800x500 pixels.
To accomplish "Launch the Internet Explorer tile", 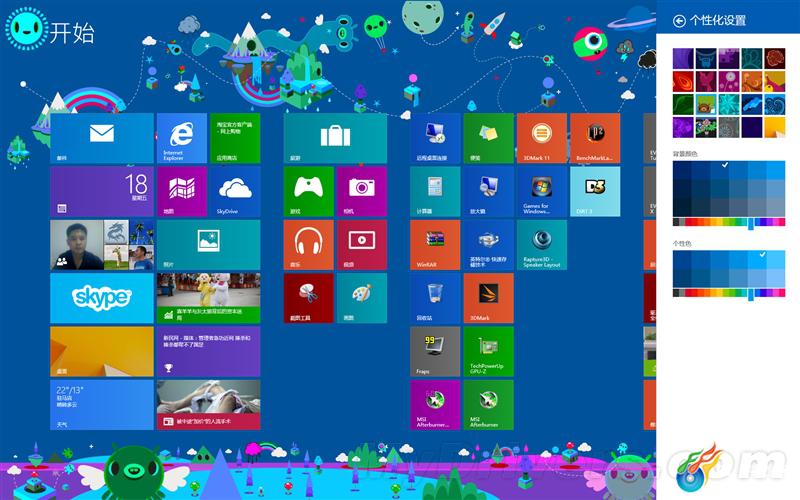I will pos(182,138).
